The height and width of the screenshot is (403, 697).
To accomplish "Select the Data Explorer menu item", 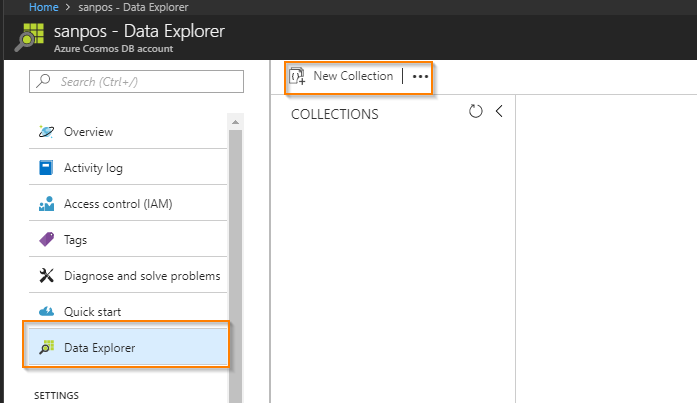I will tap(128, 347).
